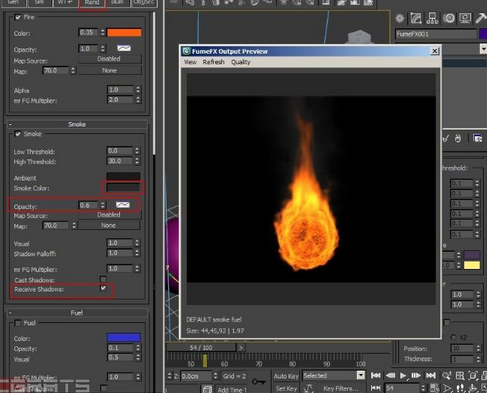The image size is (487, 393).
Task: Adjust the Fire Color value spinner
Action: (x=103, y=32)
